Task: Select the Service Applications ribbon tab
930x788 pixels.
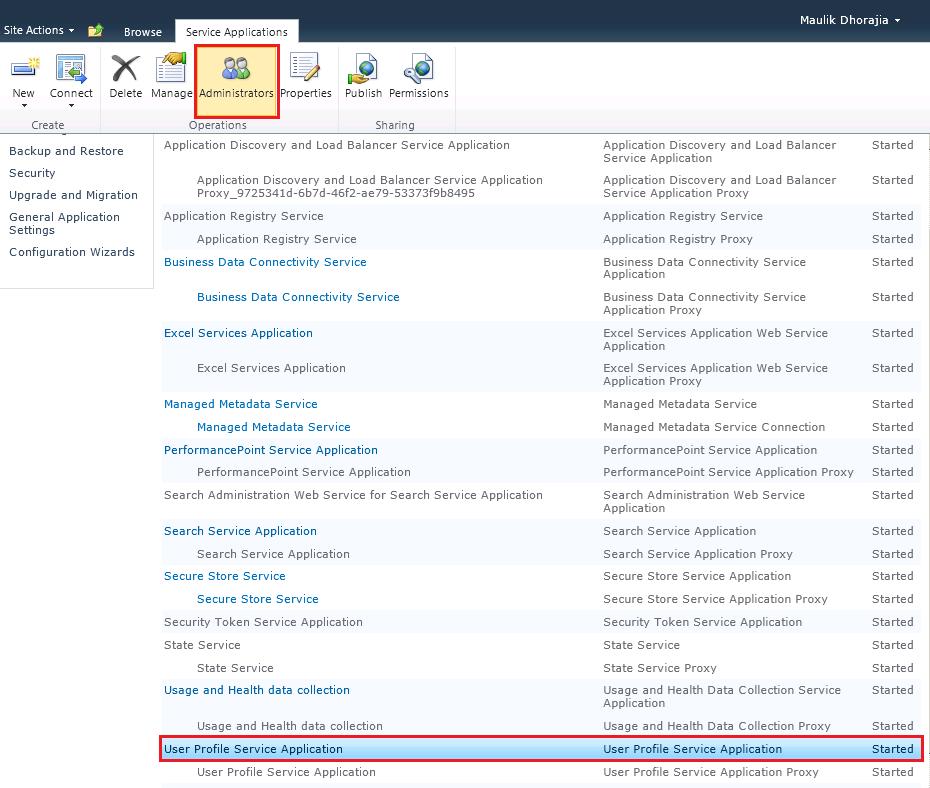Action: pyautogui.click(x=236, y=31)
